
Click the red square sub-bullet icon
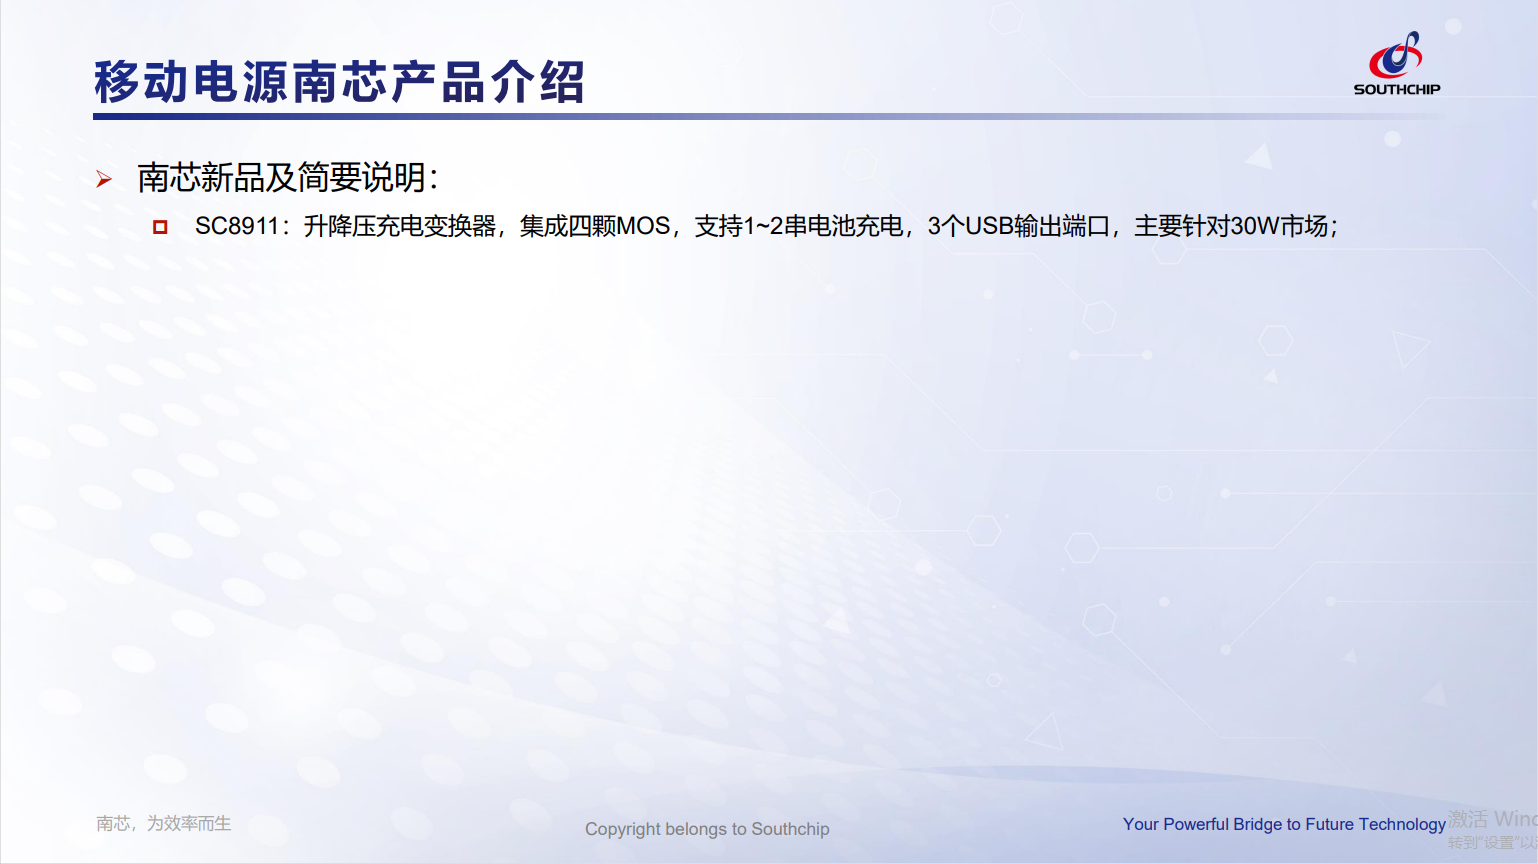click(160, 227)
